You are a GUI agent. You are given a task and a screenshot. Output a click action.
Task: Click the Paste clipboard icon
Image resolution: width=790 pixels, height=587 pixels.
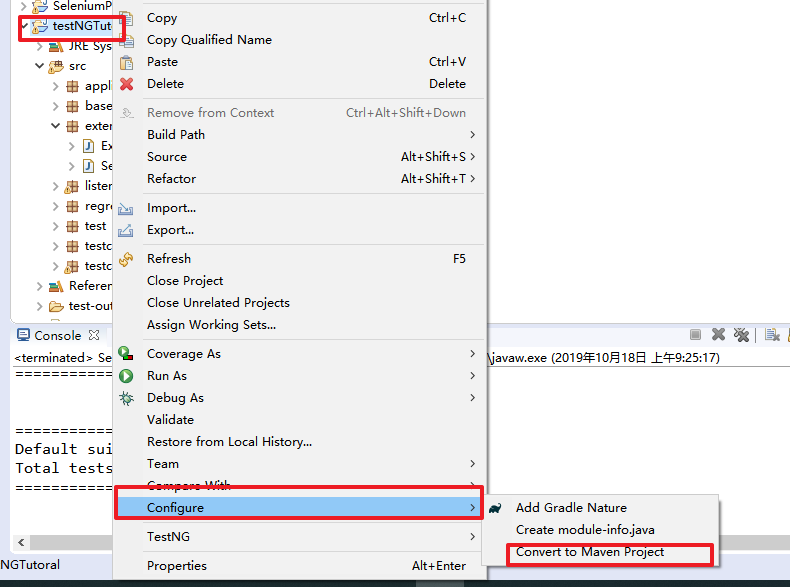click(126, 62)
